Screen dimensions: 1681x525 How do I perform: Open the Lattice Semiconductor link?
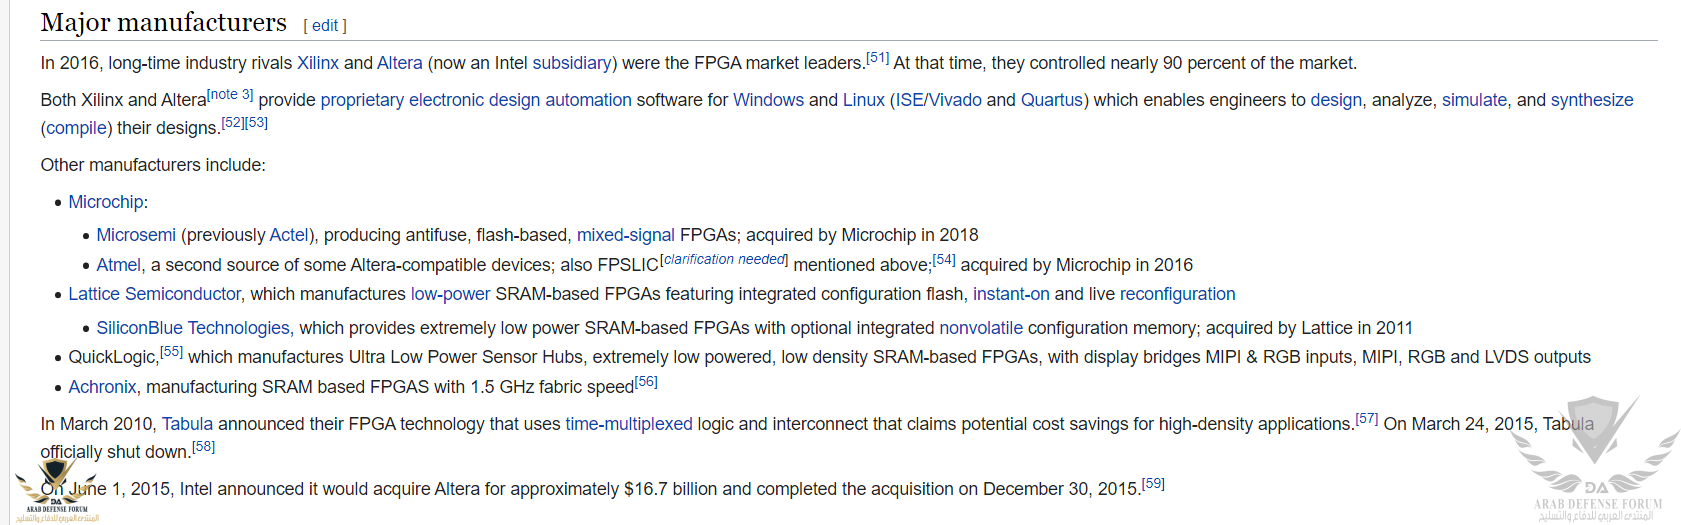pos(154,294)
